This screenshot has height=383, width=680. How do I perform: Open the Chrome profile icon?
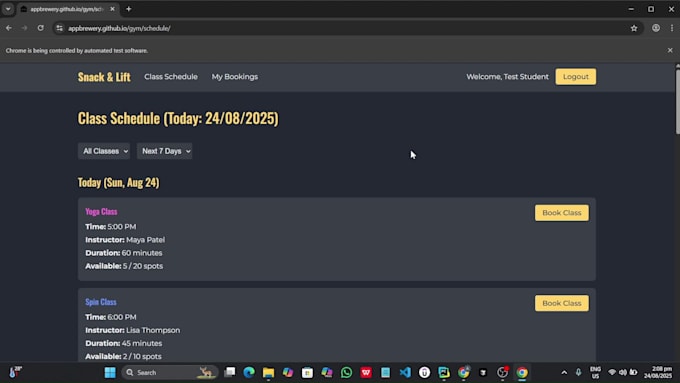pyautogui.click(x=656, y=28)
